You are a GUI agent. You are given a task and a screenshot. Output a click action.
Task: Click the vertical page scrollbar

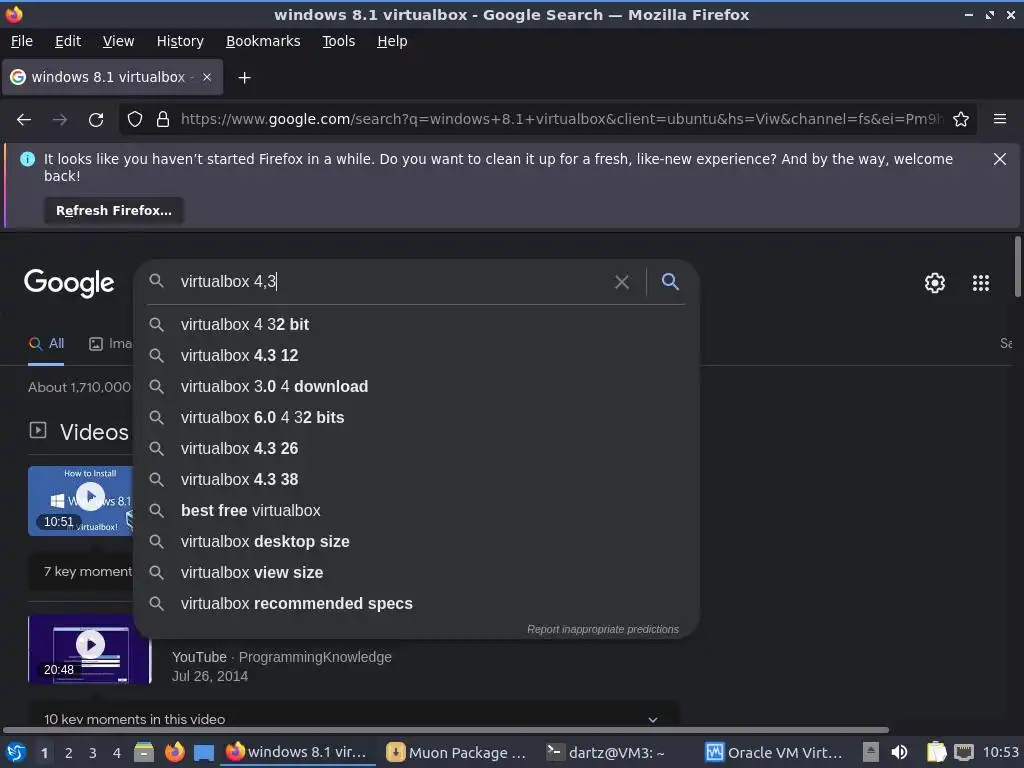pyautogui.click(x=1017, y=266)
